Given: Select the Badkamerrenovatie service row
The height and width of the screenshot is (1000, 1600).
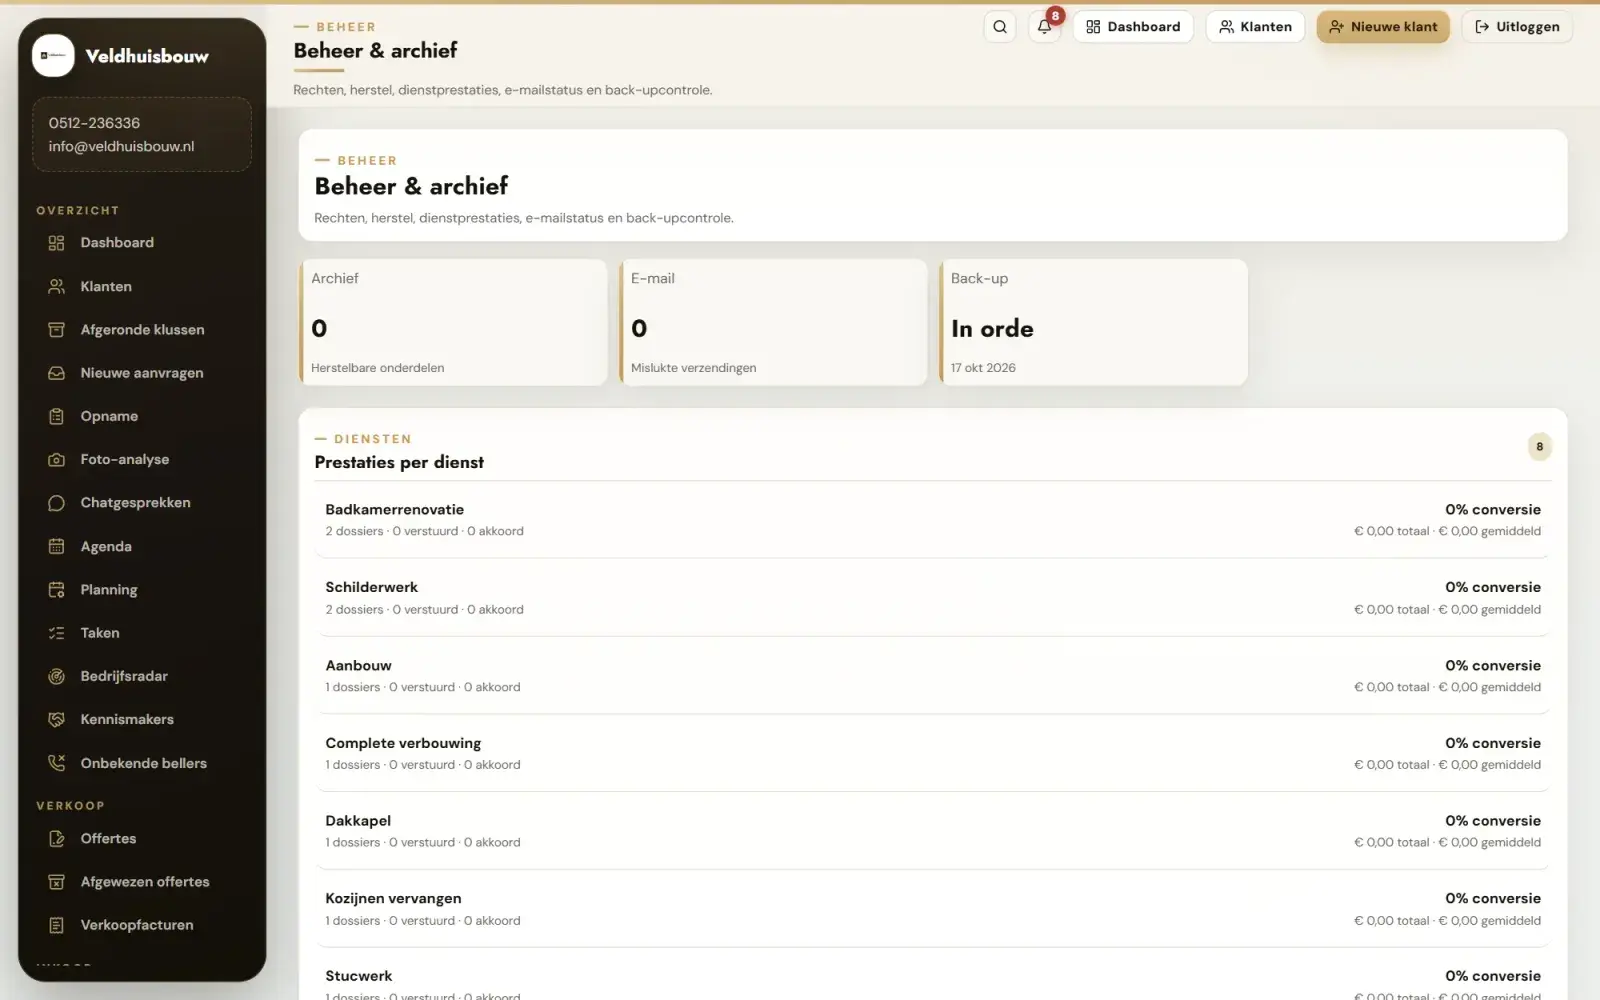Looking at the screenshot, I should coord(933,520).
